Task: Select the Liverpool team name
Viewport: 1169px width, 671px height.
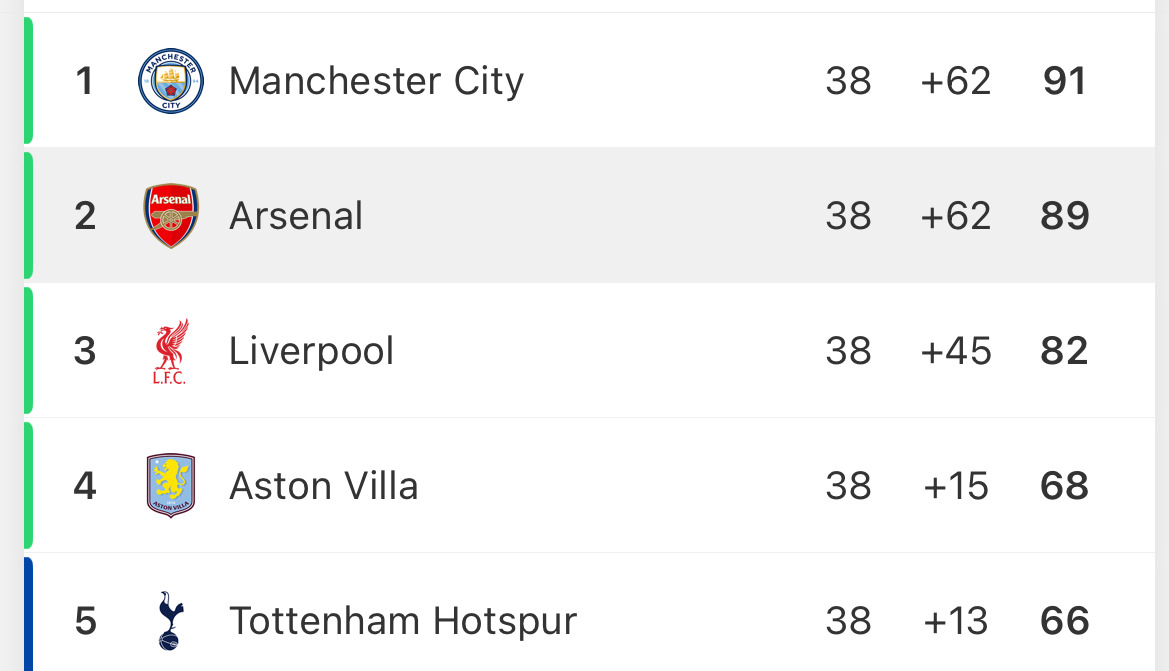Action: [x=311, y=351]
